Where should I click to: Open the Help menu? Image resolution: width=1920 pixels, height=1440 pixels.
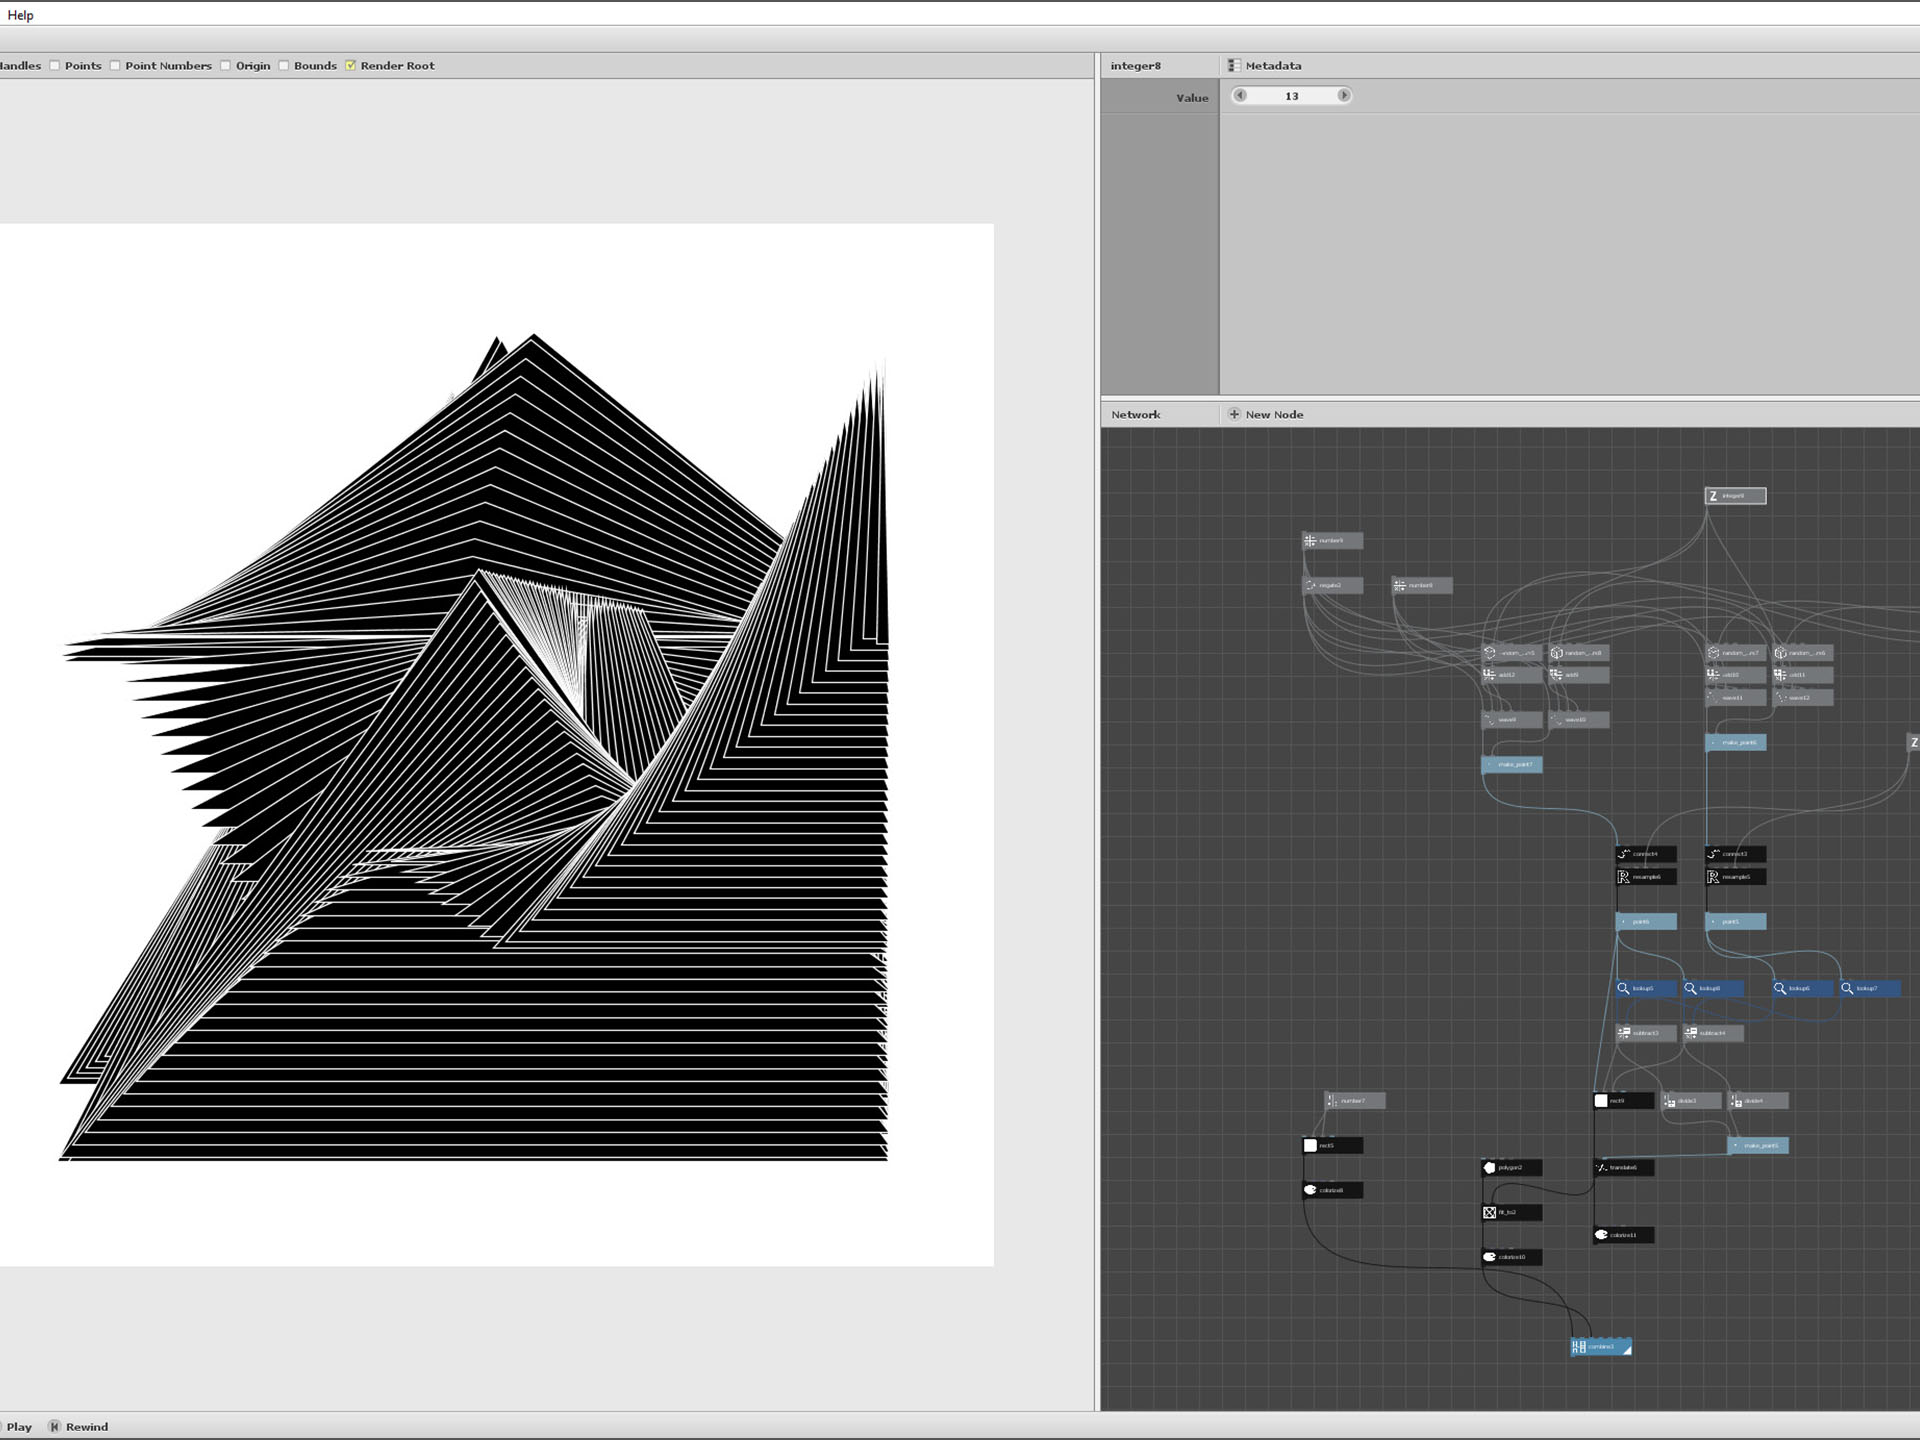coord(20,15)
